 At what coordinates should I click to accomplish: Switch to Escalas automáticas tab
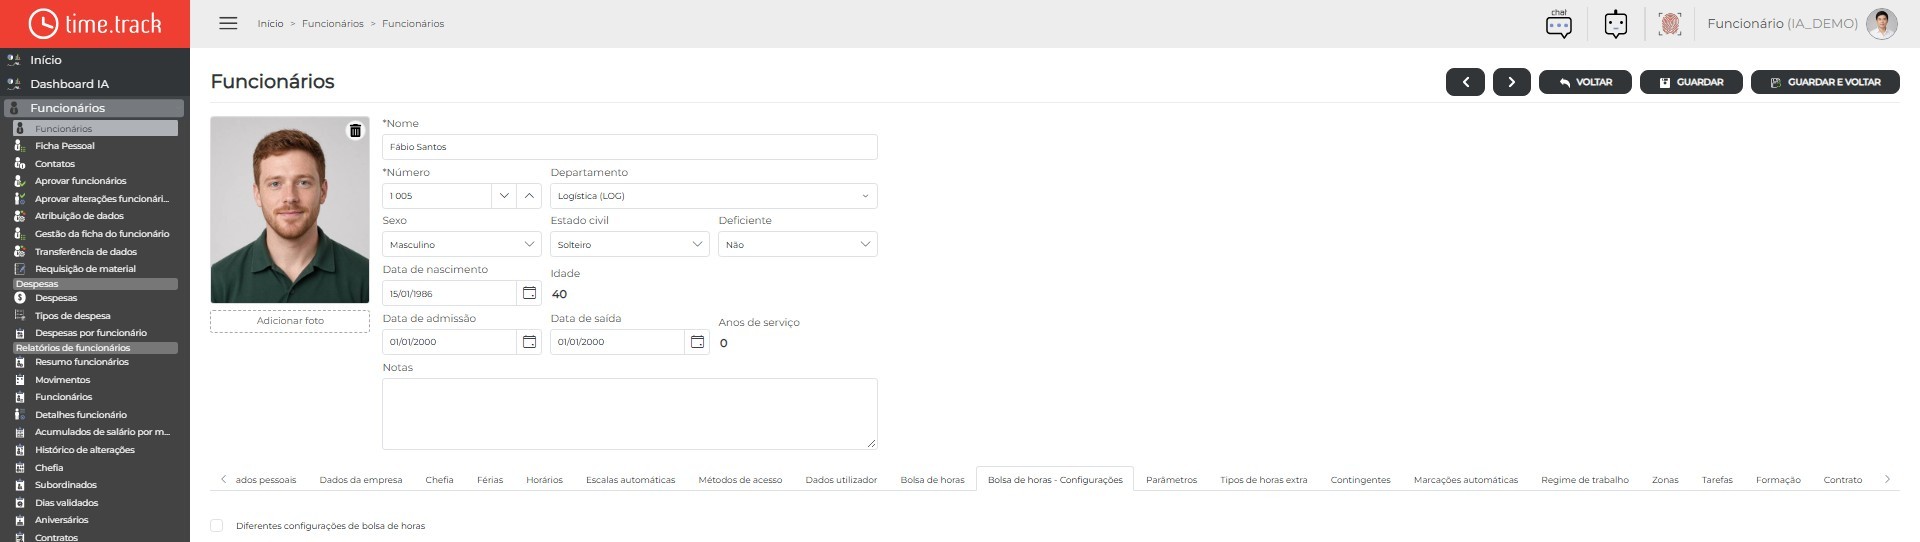(x=631, y=480)
